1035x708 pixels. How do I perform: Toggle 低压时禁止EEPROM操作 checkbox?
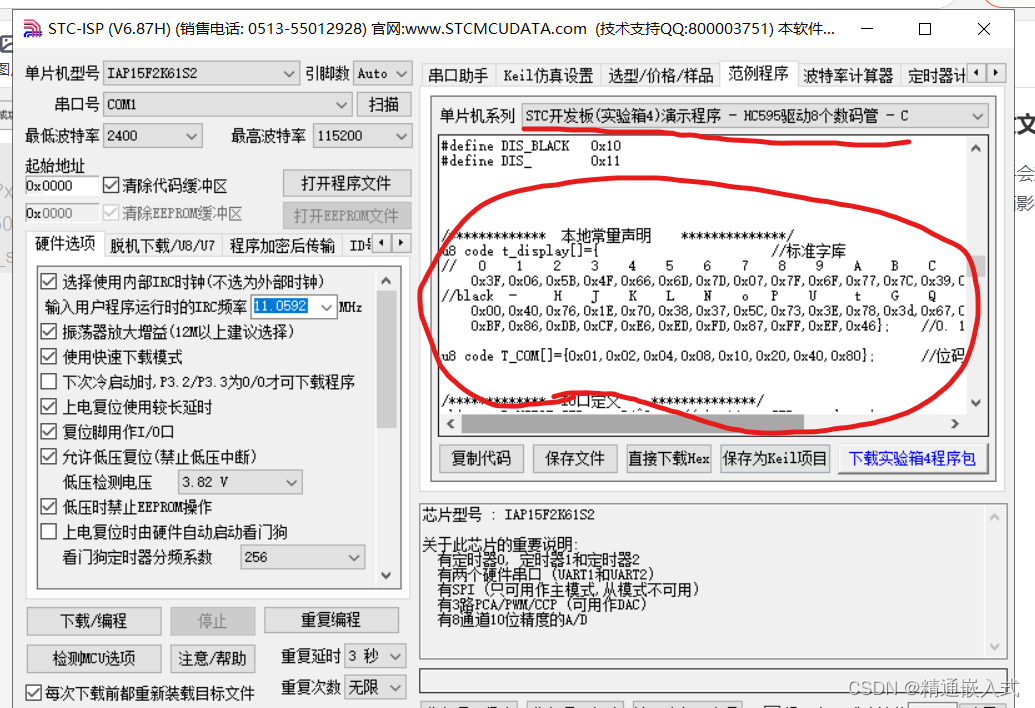(x=48, y=507)
